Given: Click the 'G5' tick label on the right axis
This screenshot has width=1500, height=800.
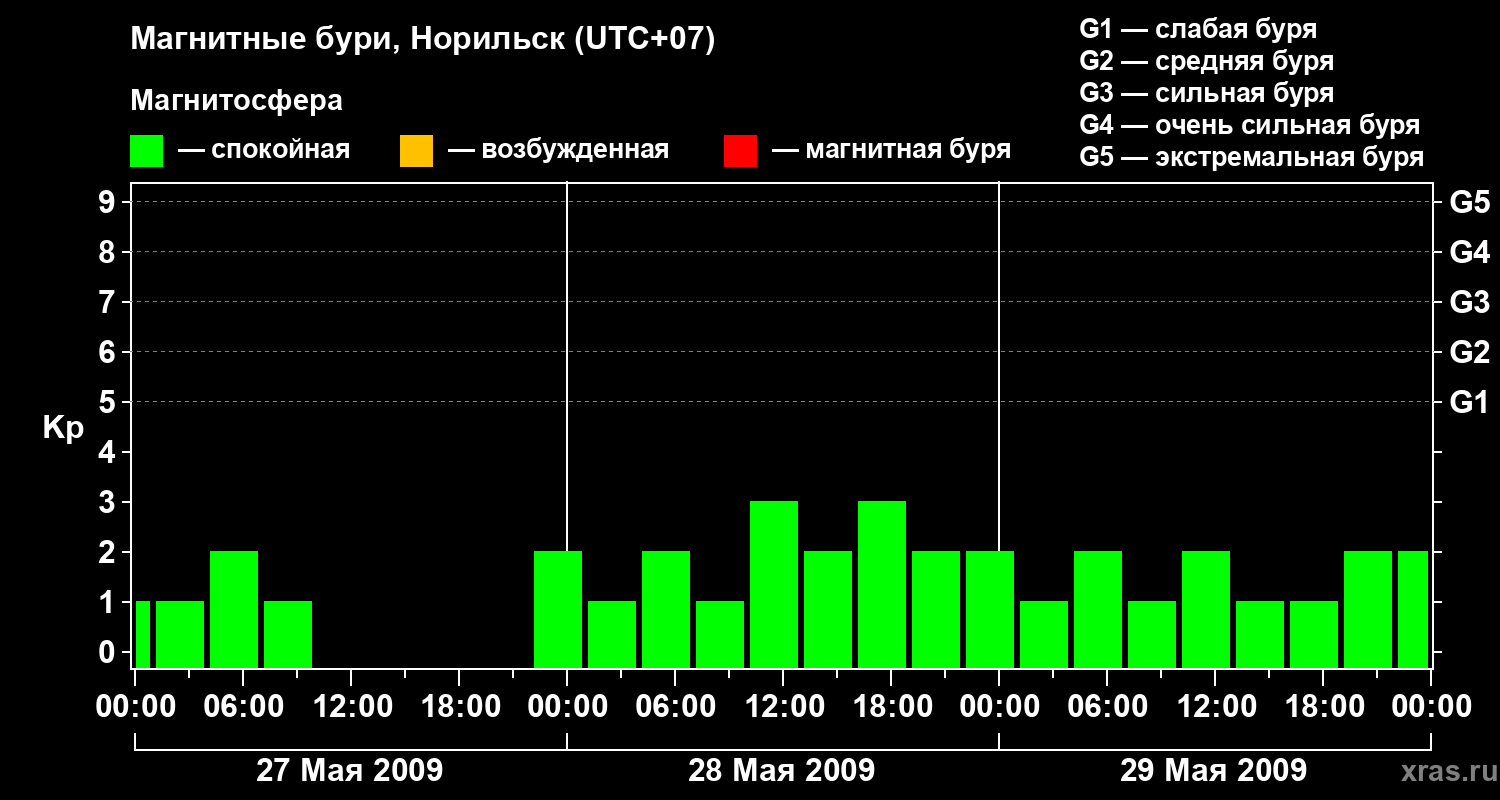Looking at the screenshot, I should 1470,202.
